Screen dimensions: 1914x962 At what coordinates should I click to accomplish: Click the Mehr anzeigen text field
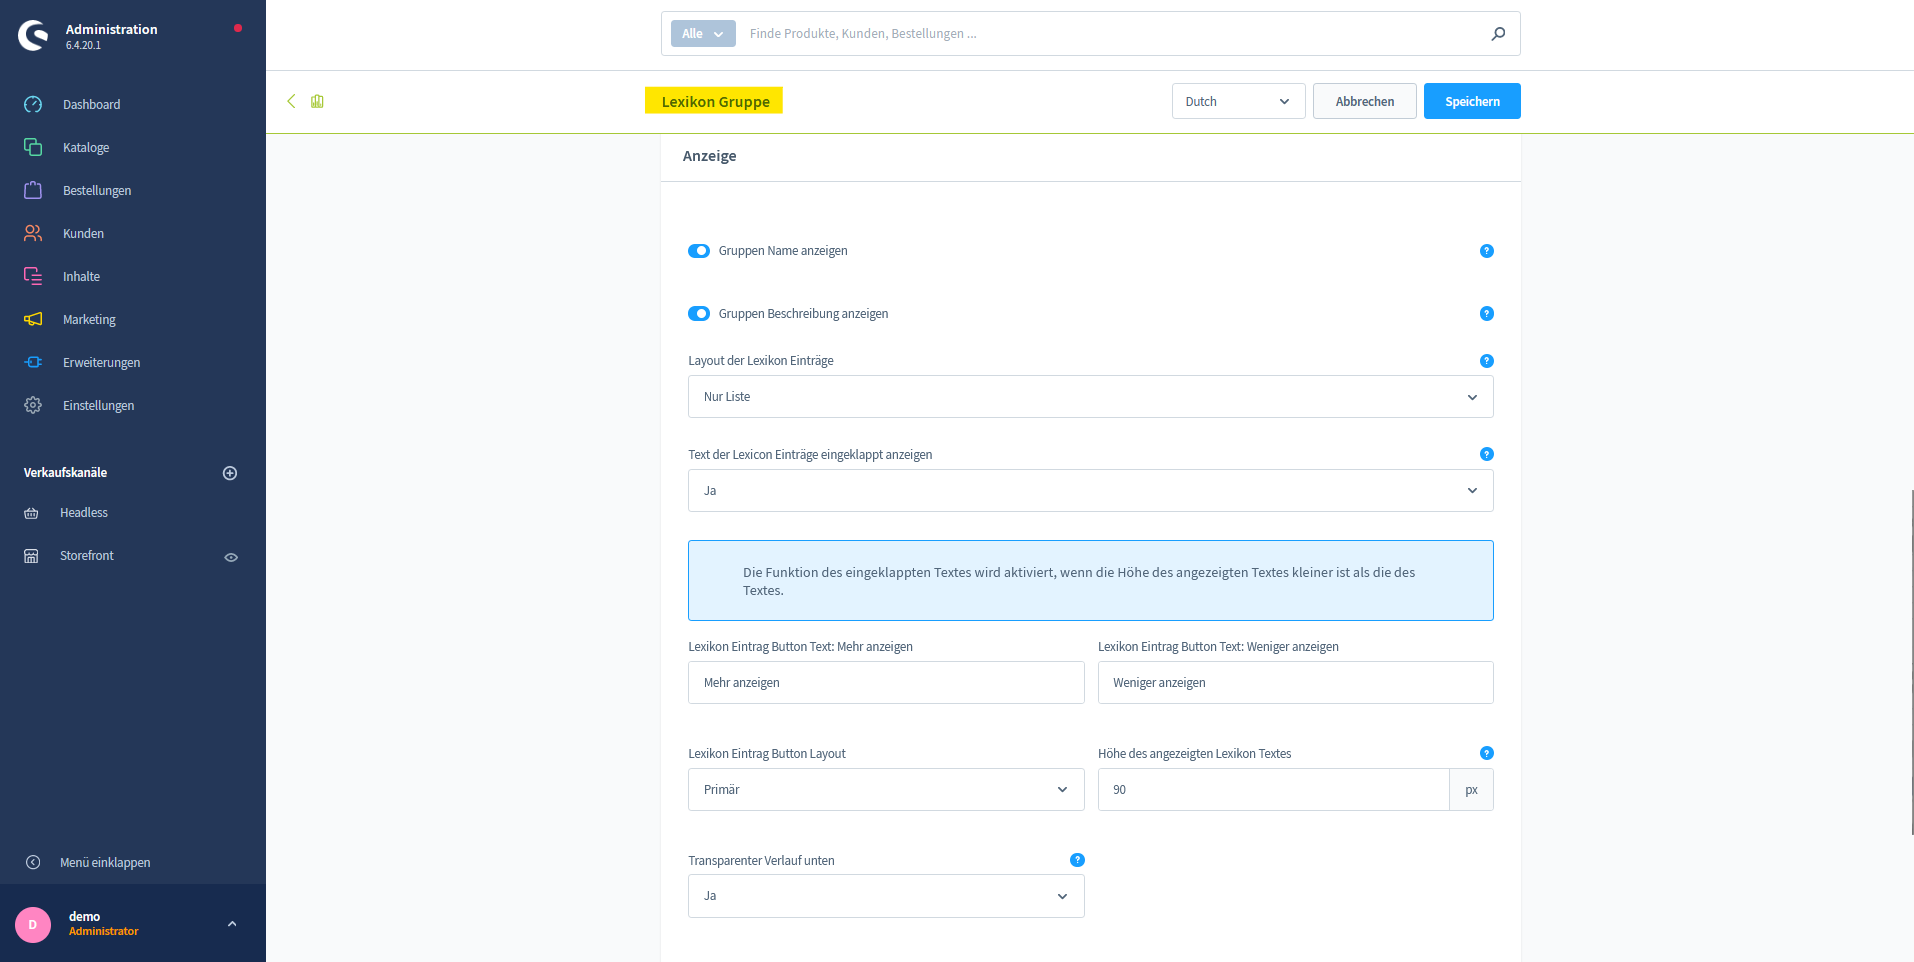pyautogui.click(x=886, y=683)
